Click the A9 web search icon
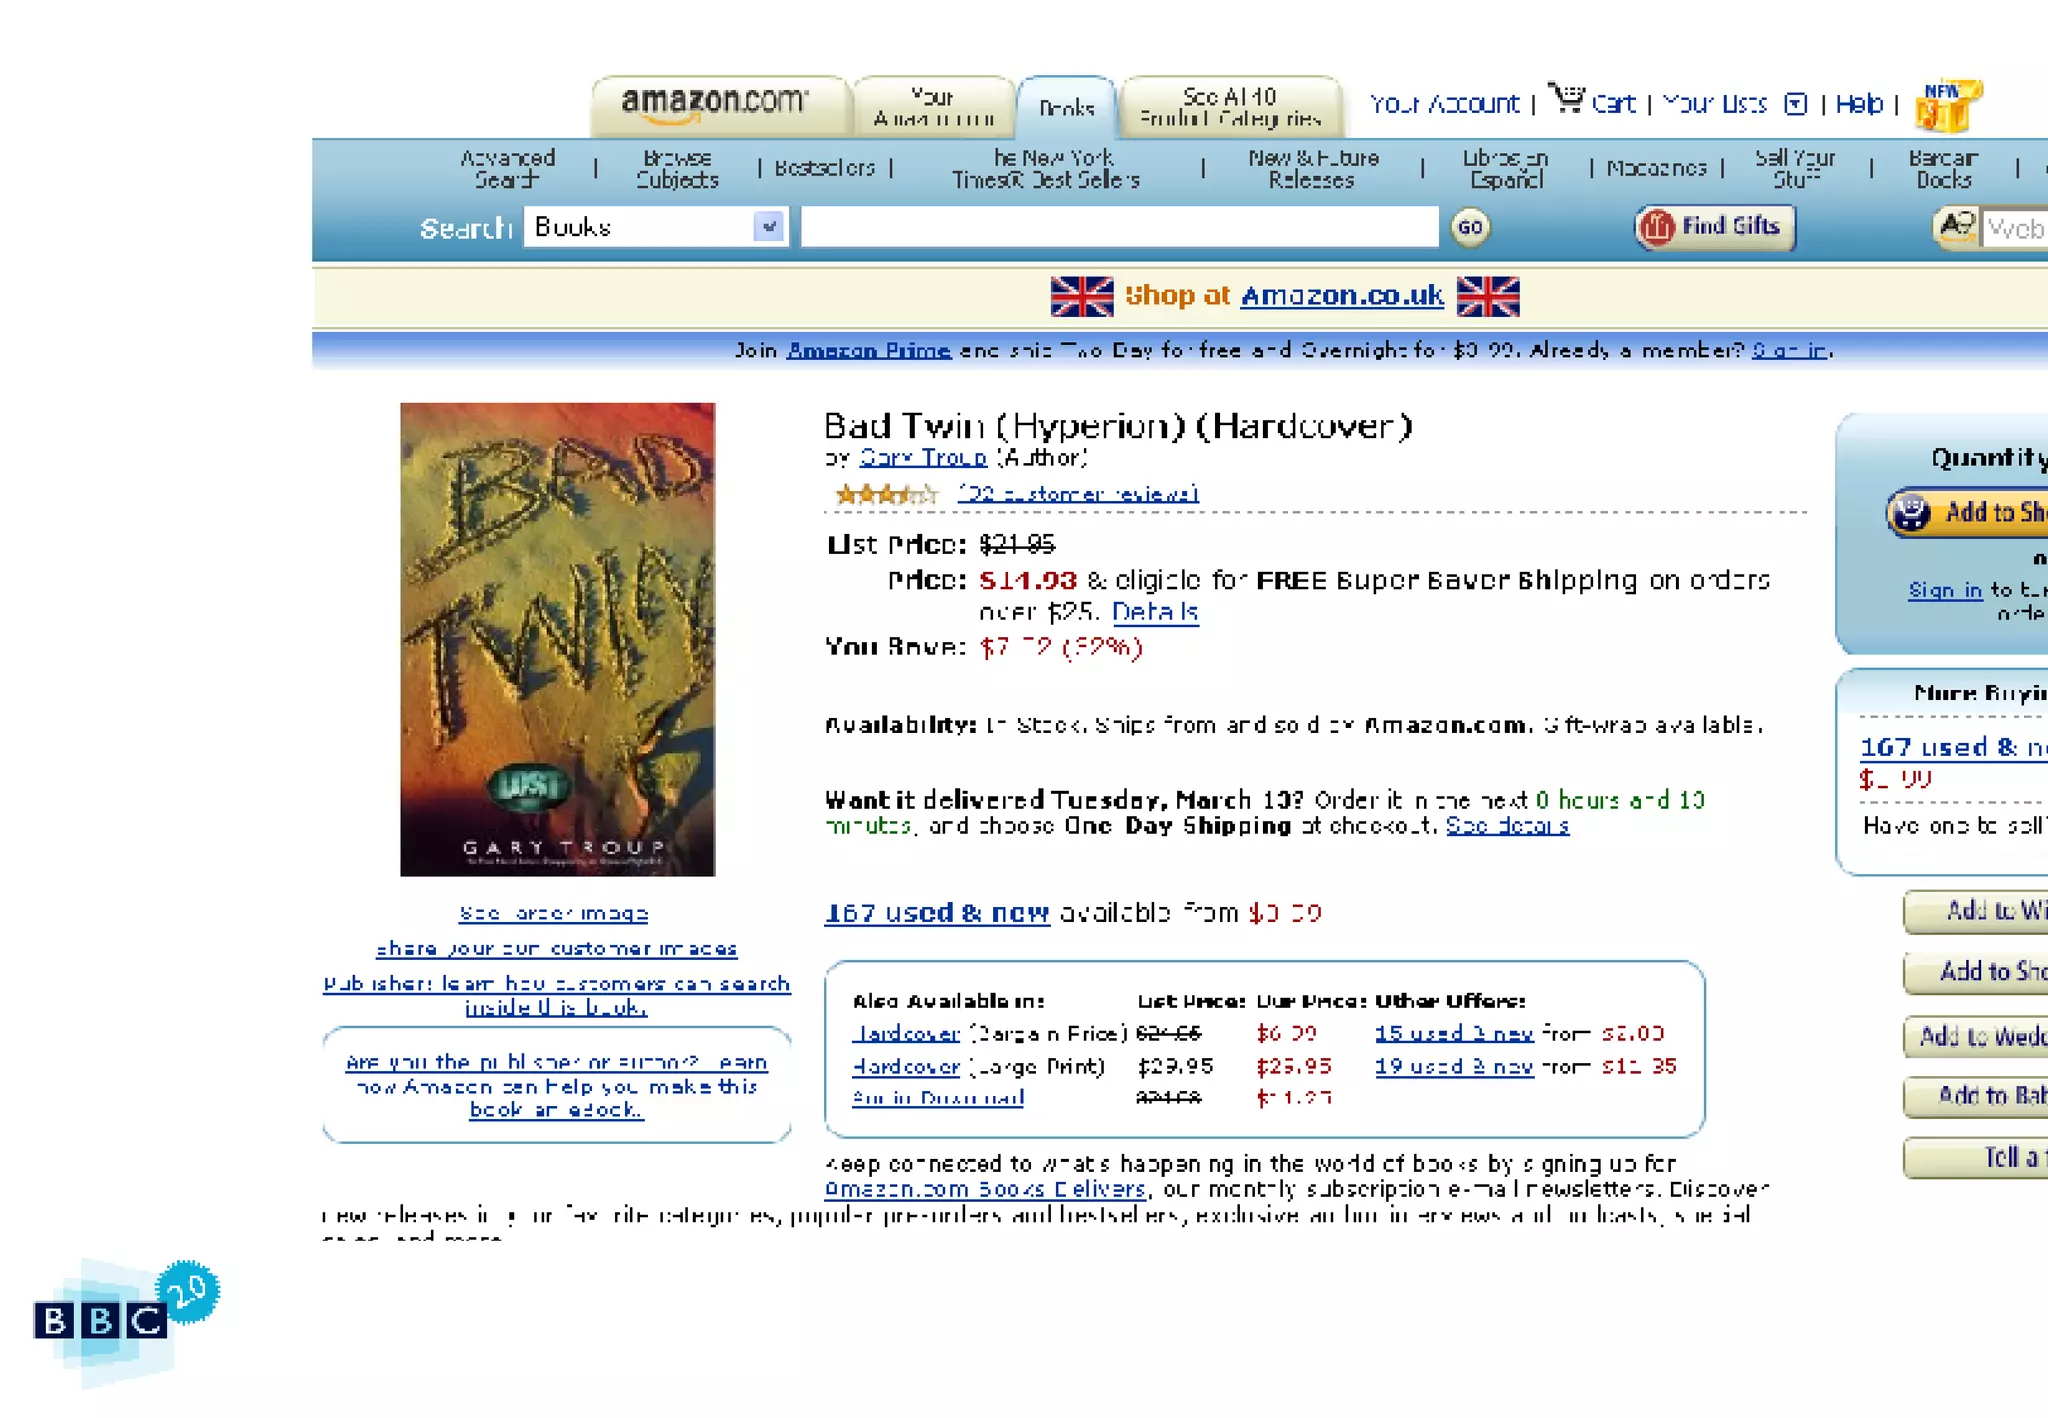Image resolution: width=2048 pixels, height=1418 pixels. [1956, 227]
